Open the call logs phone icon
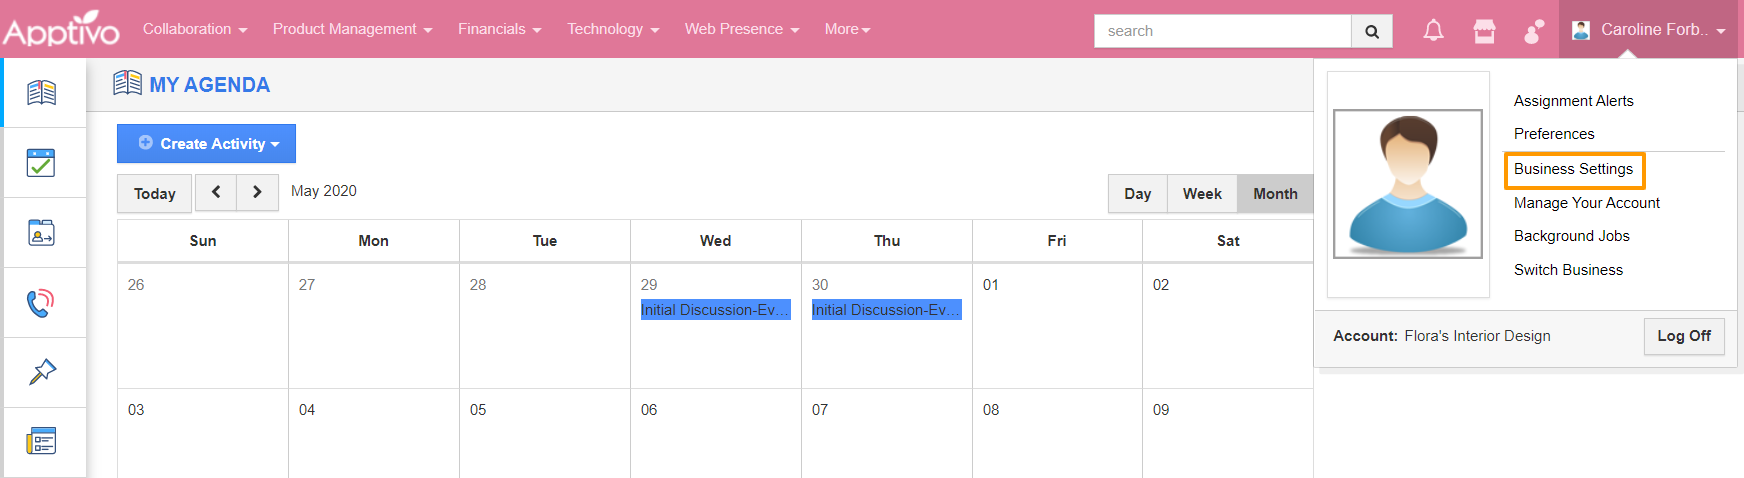 point(42,303)
